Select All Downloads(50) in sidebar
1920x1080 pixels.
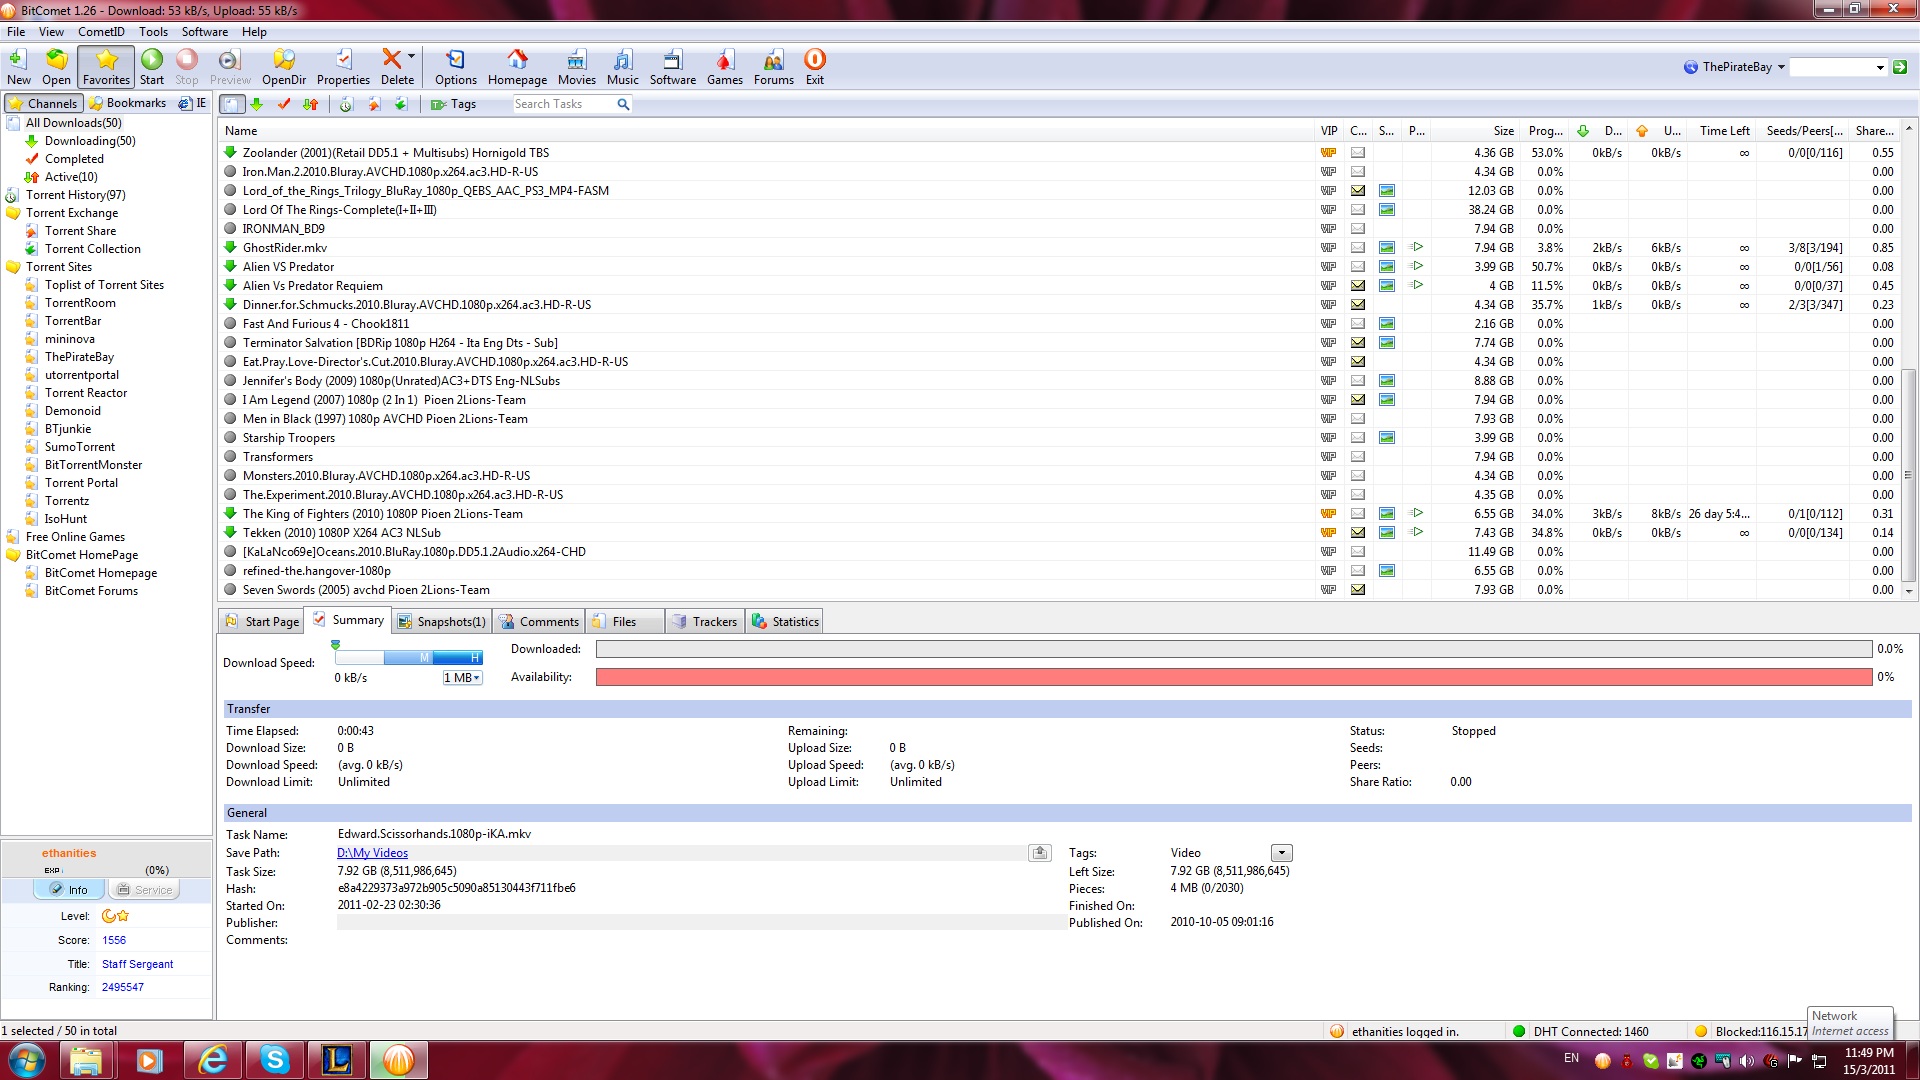(73, 123)
